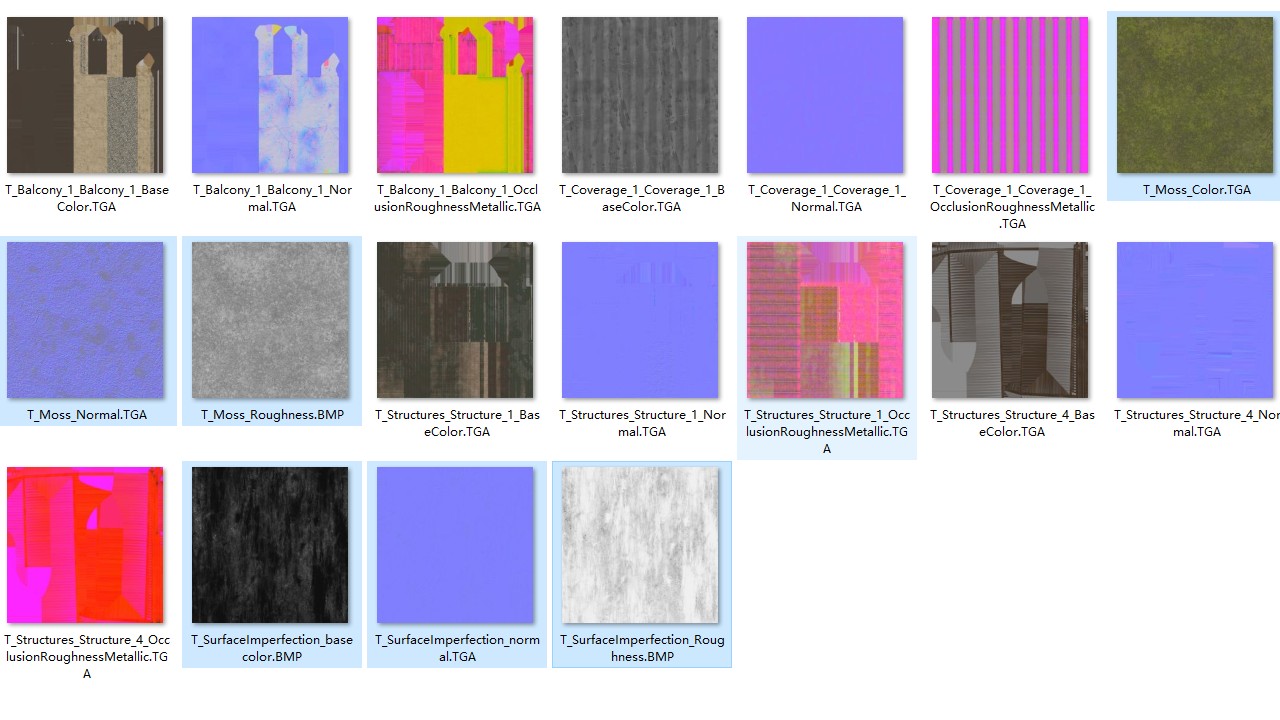Screen dimensions: 1280x720
Task: Click the striped Coverage OcclusionRoughnessMetallic thumbnail
Action: click(x=1010, y=95)
